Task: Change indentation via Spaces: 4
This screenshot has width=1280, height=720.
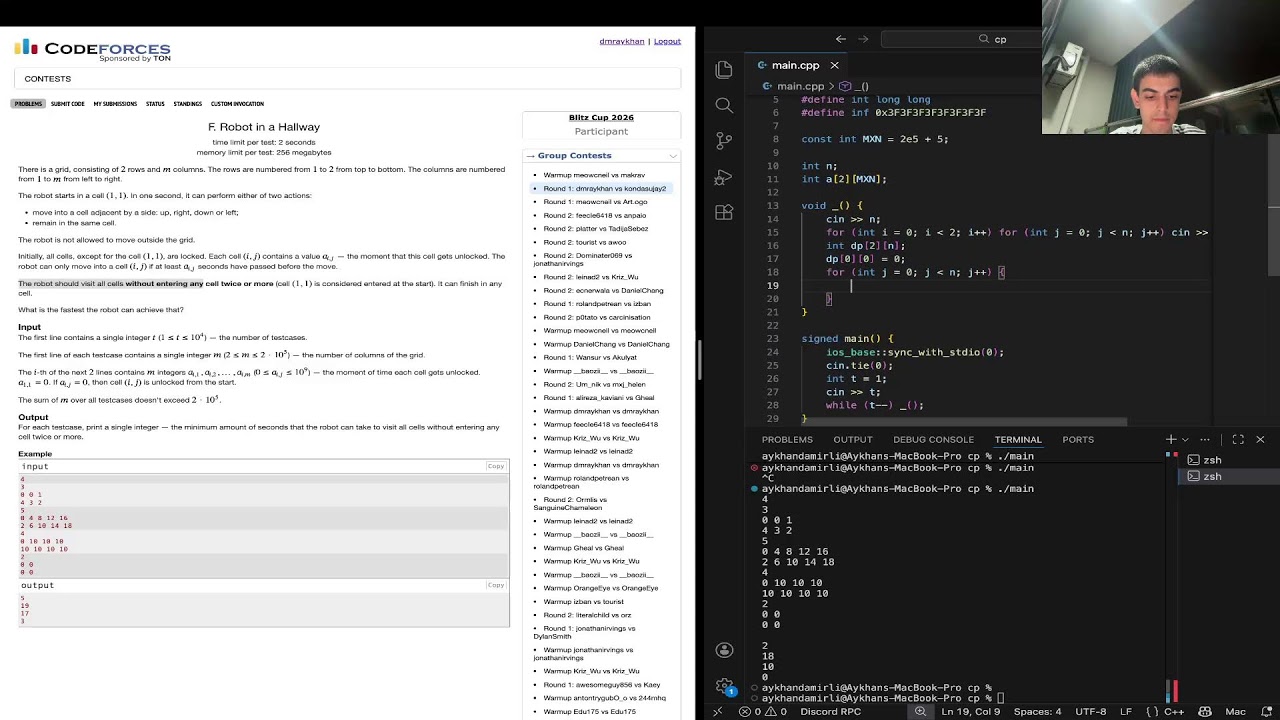Action: (1037, 712)
